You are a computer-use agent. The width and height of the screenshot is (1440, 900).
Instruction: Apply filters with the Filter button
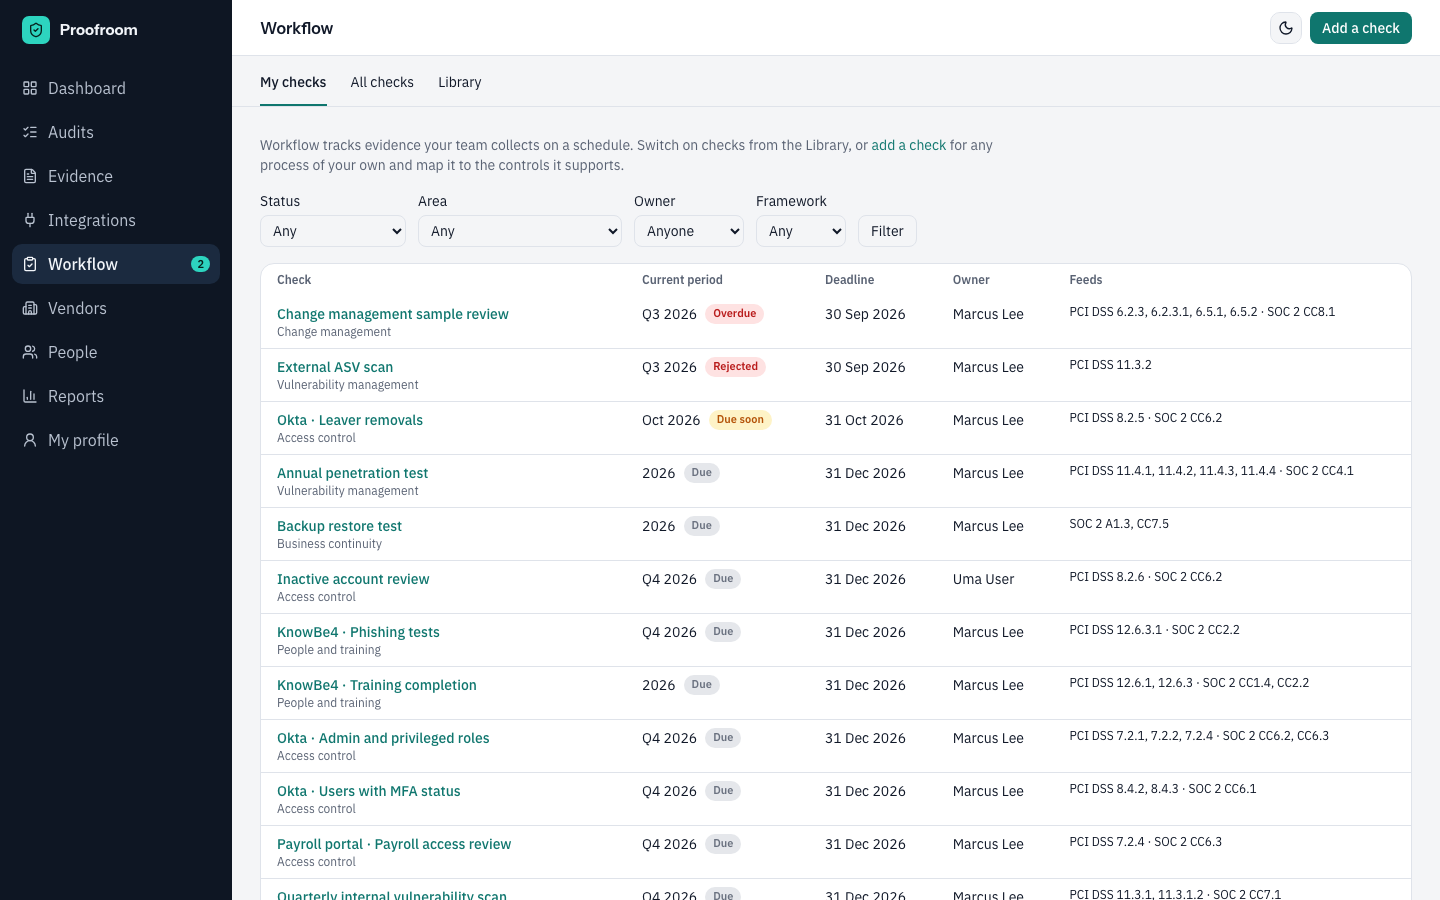(x=887, y=231)
